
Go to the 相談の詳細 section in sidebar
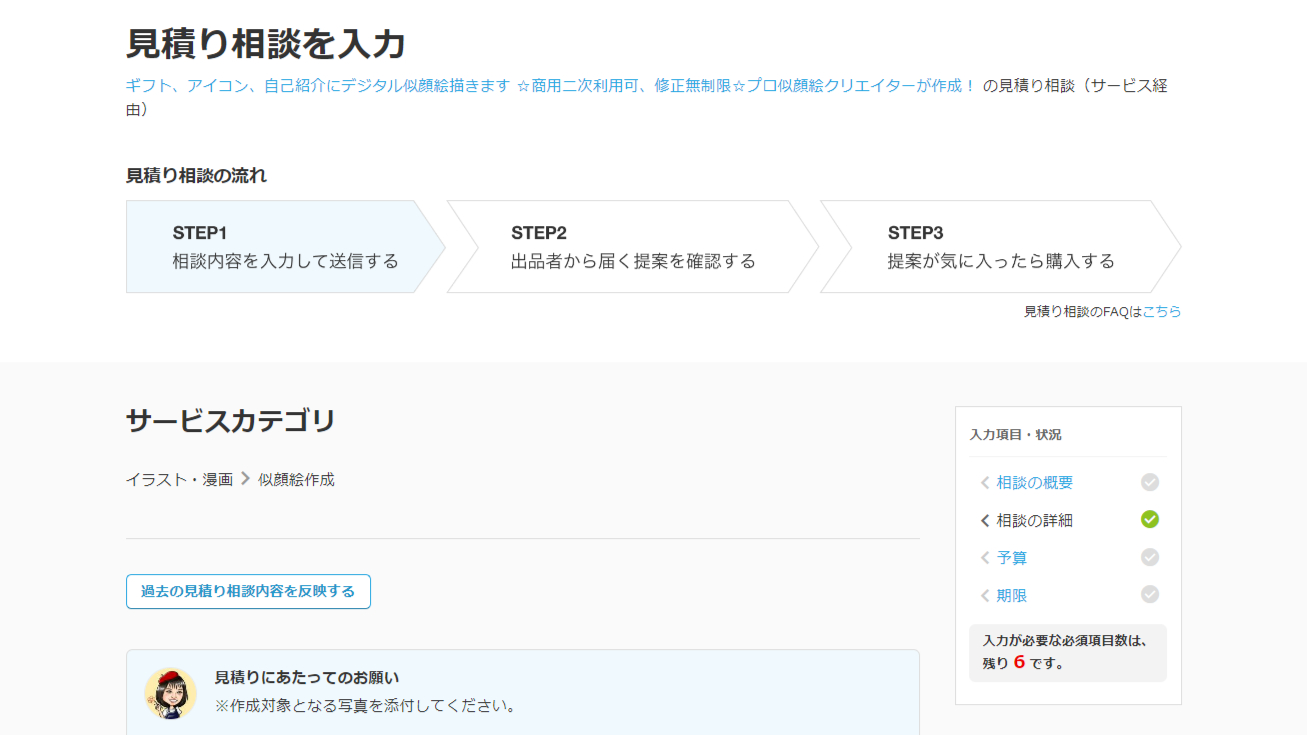coord(1034,520)
